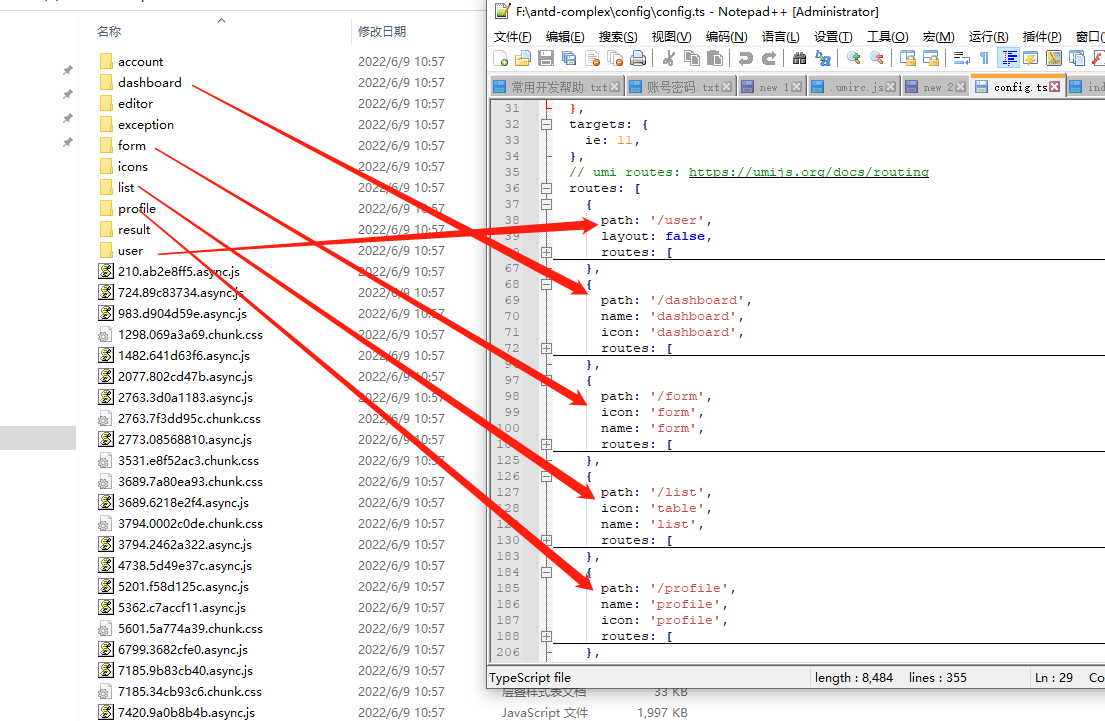Viewport: 1105px width, 721px height.
Task: Click the New file icon in Notepad++ toolbar
Action: point(500,58)
